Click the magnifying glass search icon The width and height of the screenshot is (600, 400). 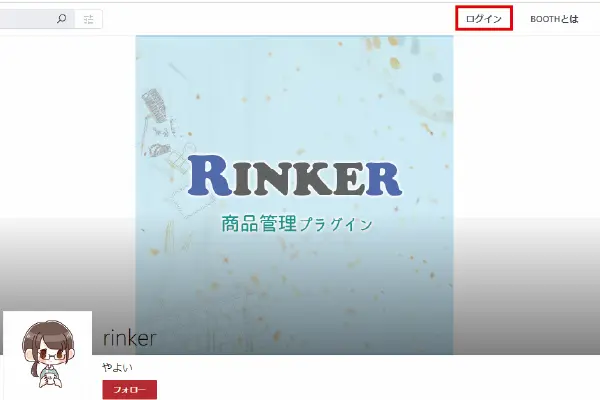(62, 19)
